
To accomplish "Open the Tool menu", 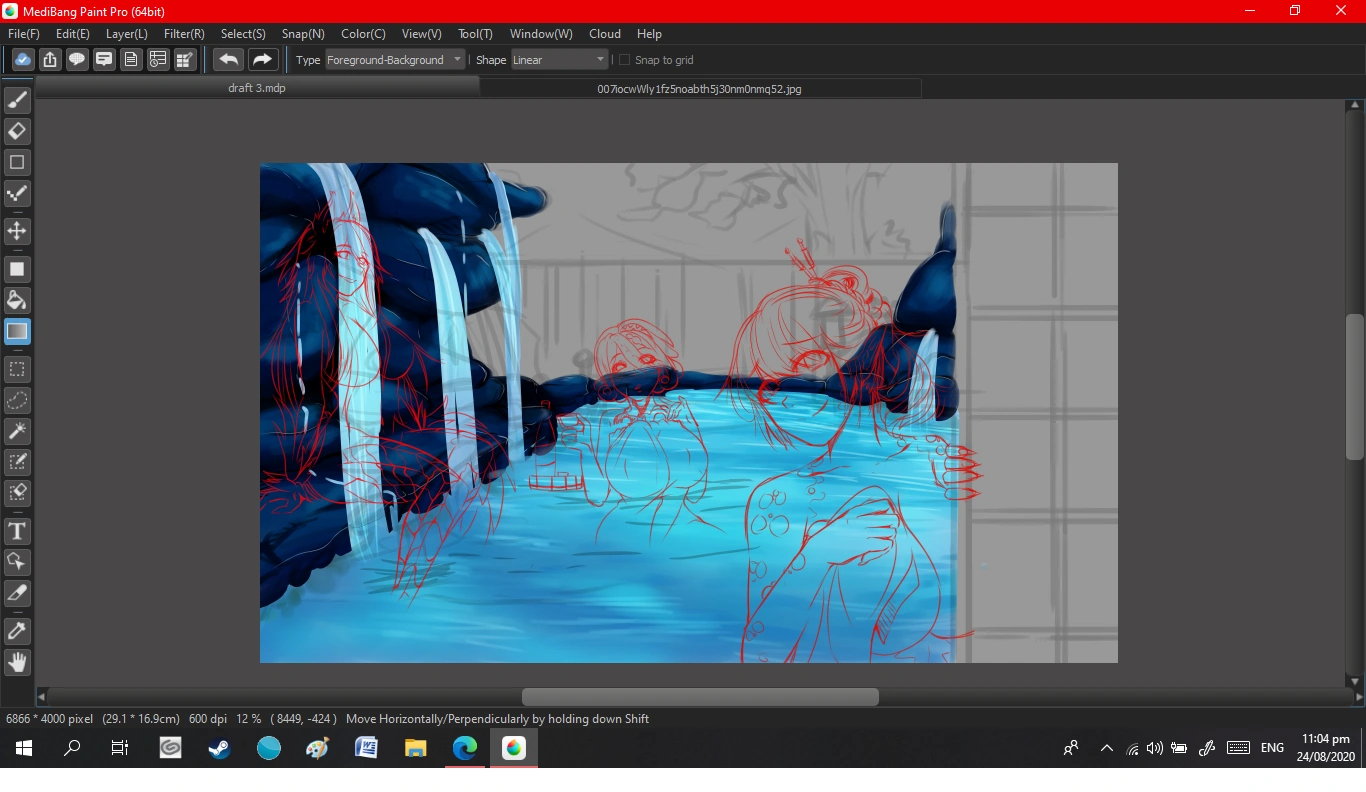I will (475, 34).
